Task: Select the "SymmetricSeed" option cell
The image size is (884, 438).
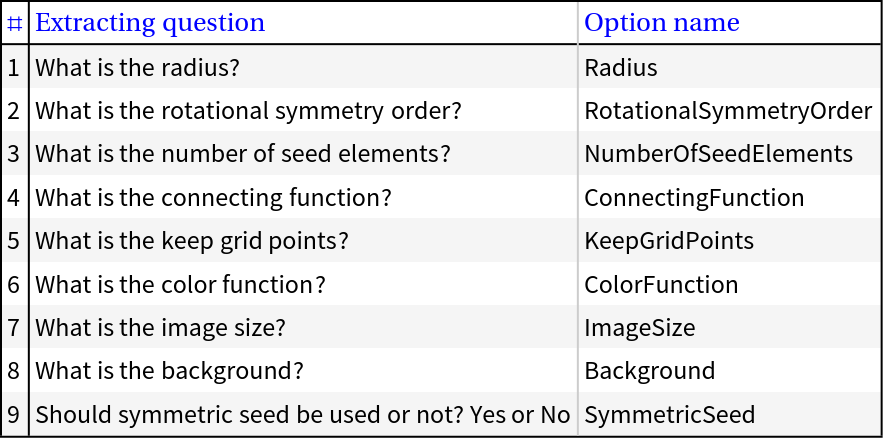Action: click(670, 415)
